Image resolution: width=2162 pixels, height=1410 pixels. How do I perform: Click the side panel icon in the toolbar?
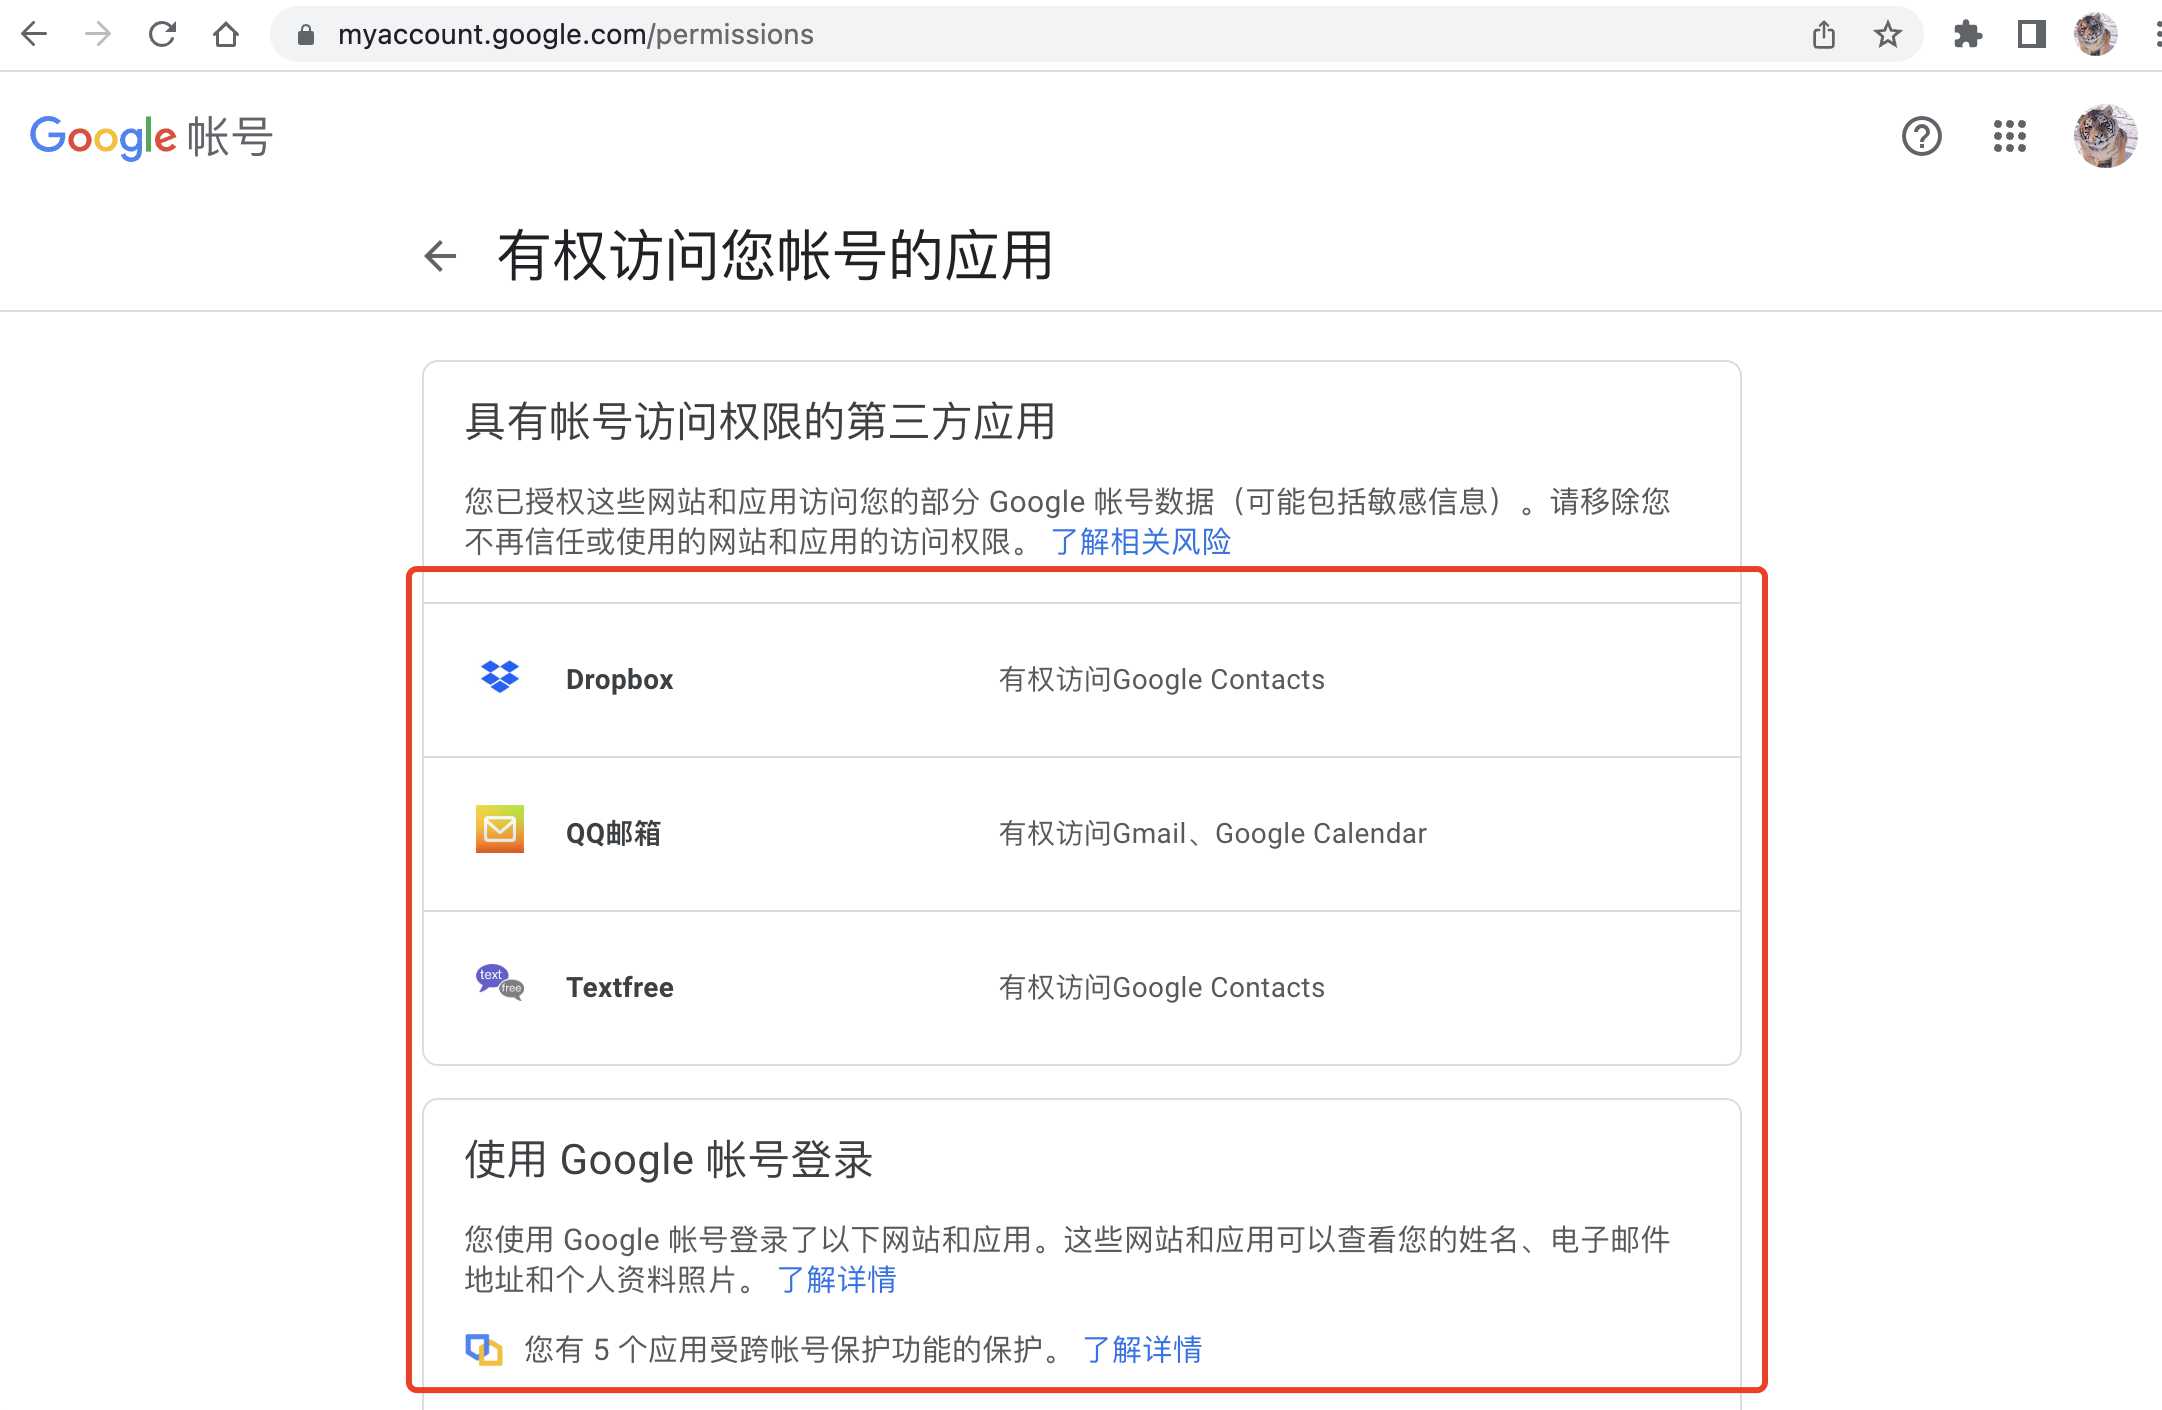tap(2031, 34)
